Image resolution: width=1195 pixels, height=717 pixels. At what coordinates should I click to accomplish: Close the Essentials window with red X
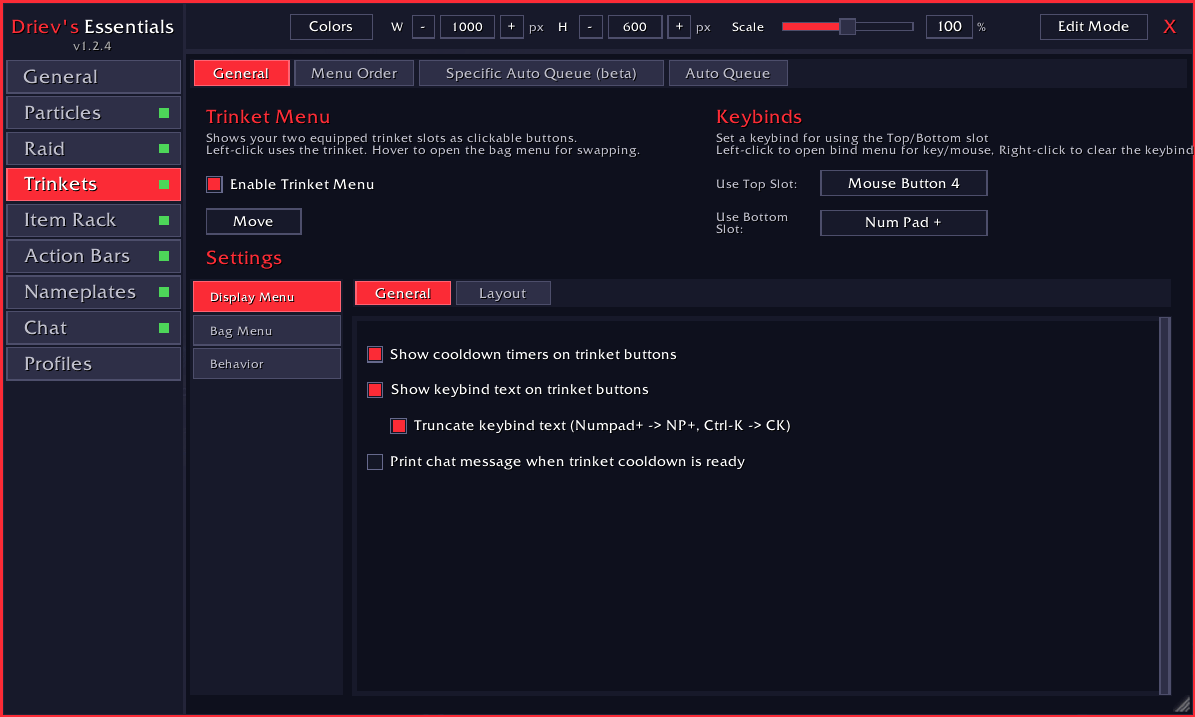(x=1170, y=27)
